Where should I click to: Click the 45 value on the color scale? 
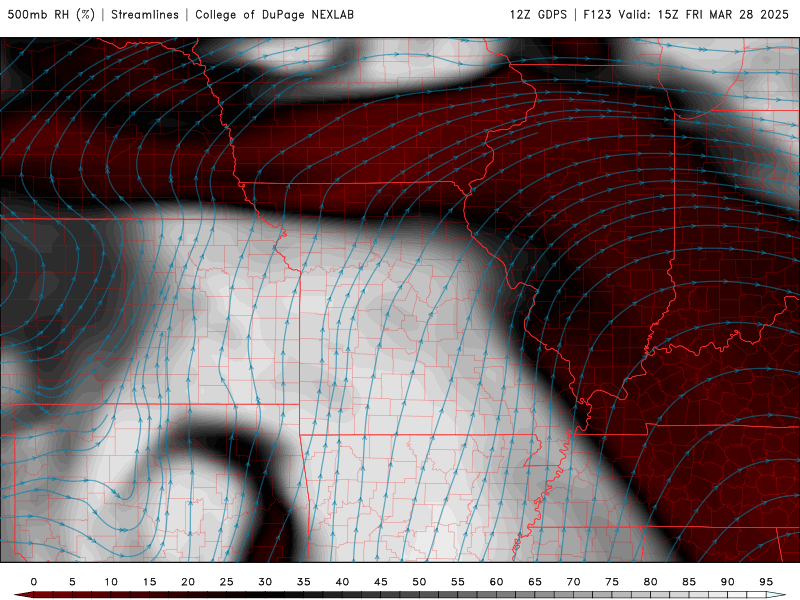381,582
